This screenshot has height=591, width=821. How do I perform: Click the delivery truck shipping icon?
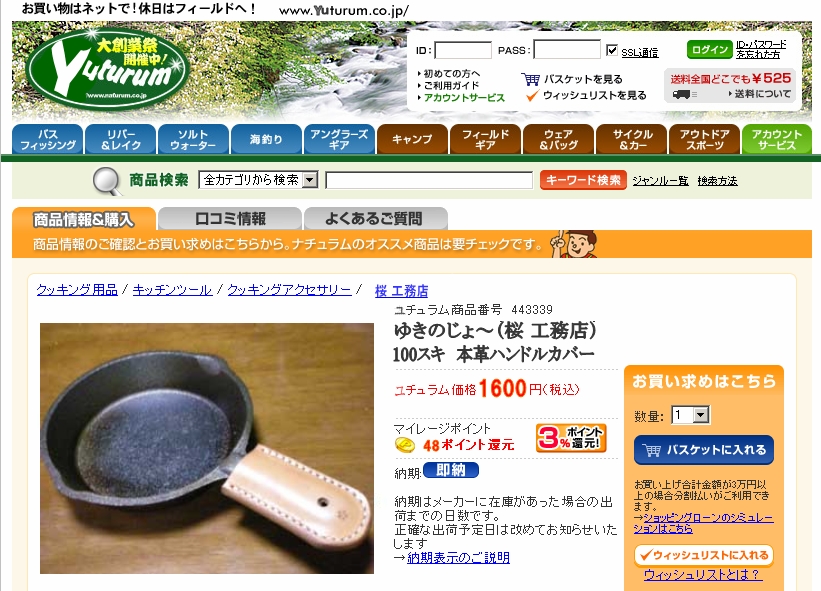(683, 94)
